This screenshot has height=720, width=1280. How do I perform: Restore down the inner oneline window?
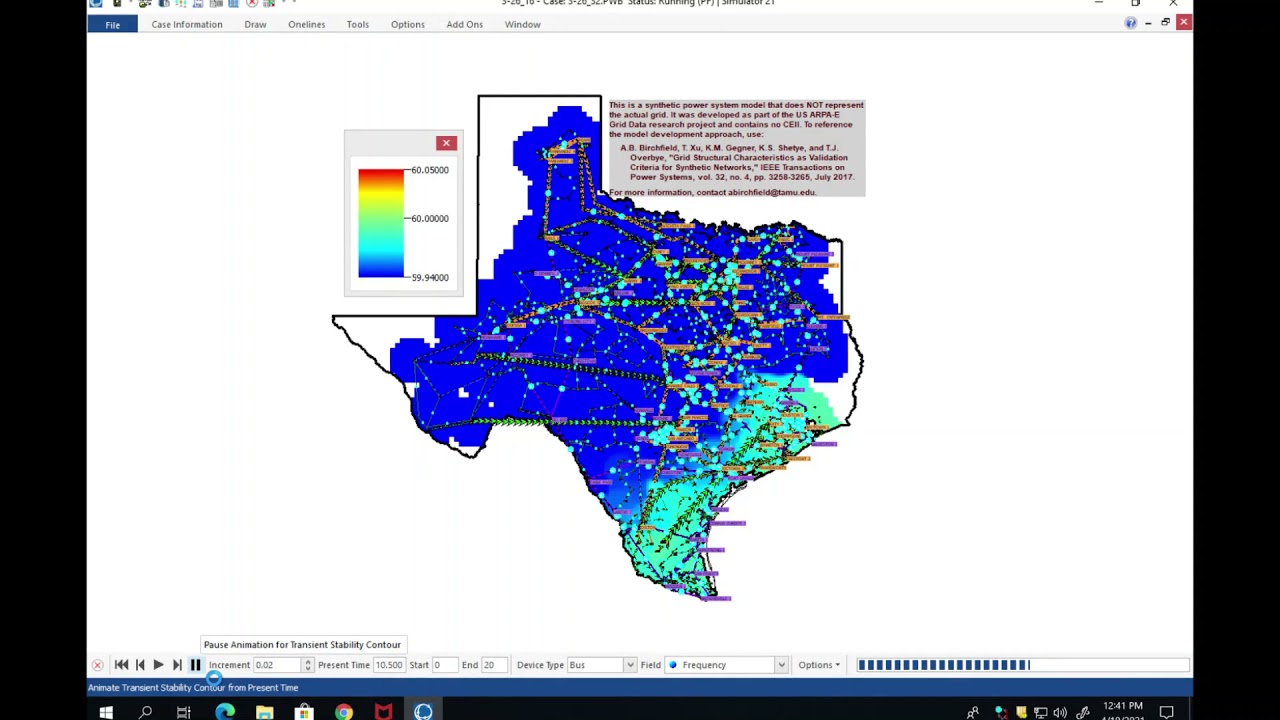pos(1165,22)
